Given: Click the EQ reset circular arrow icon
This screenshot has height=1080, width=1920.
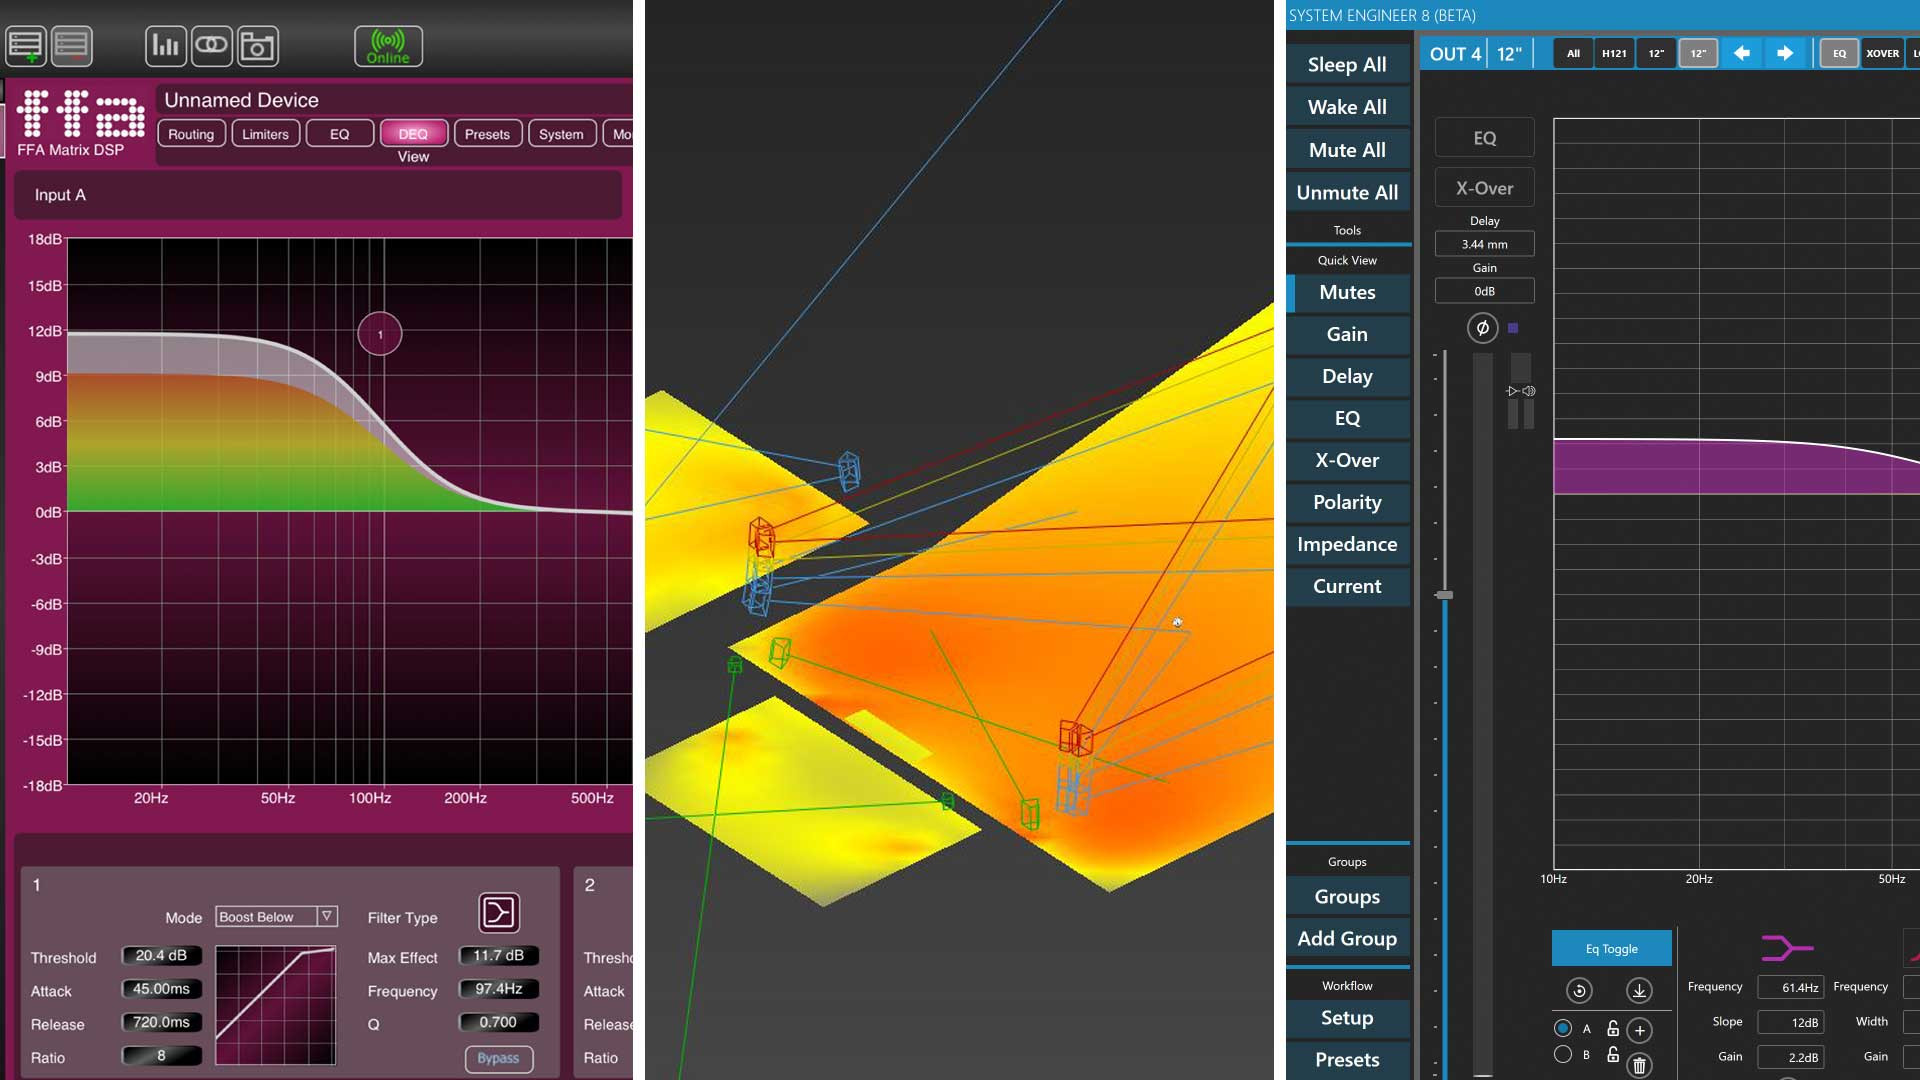Looking at the screenshot, I should click(x=1579, y=990).
